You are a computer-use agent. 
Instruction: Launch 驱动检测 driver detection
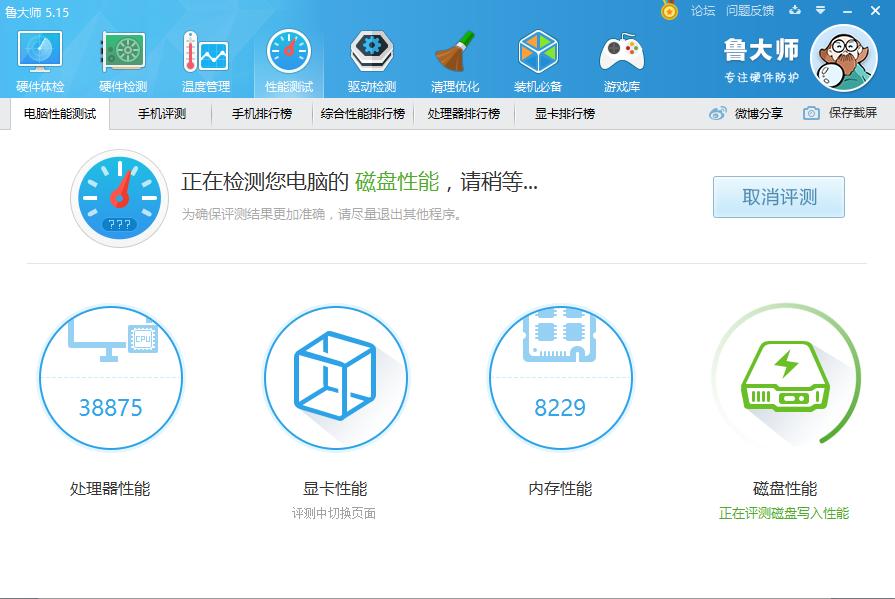click(x=370, y=57)
